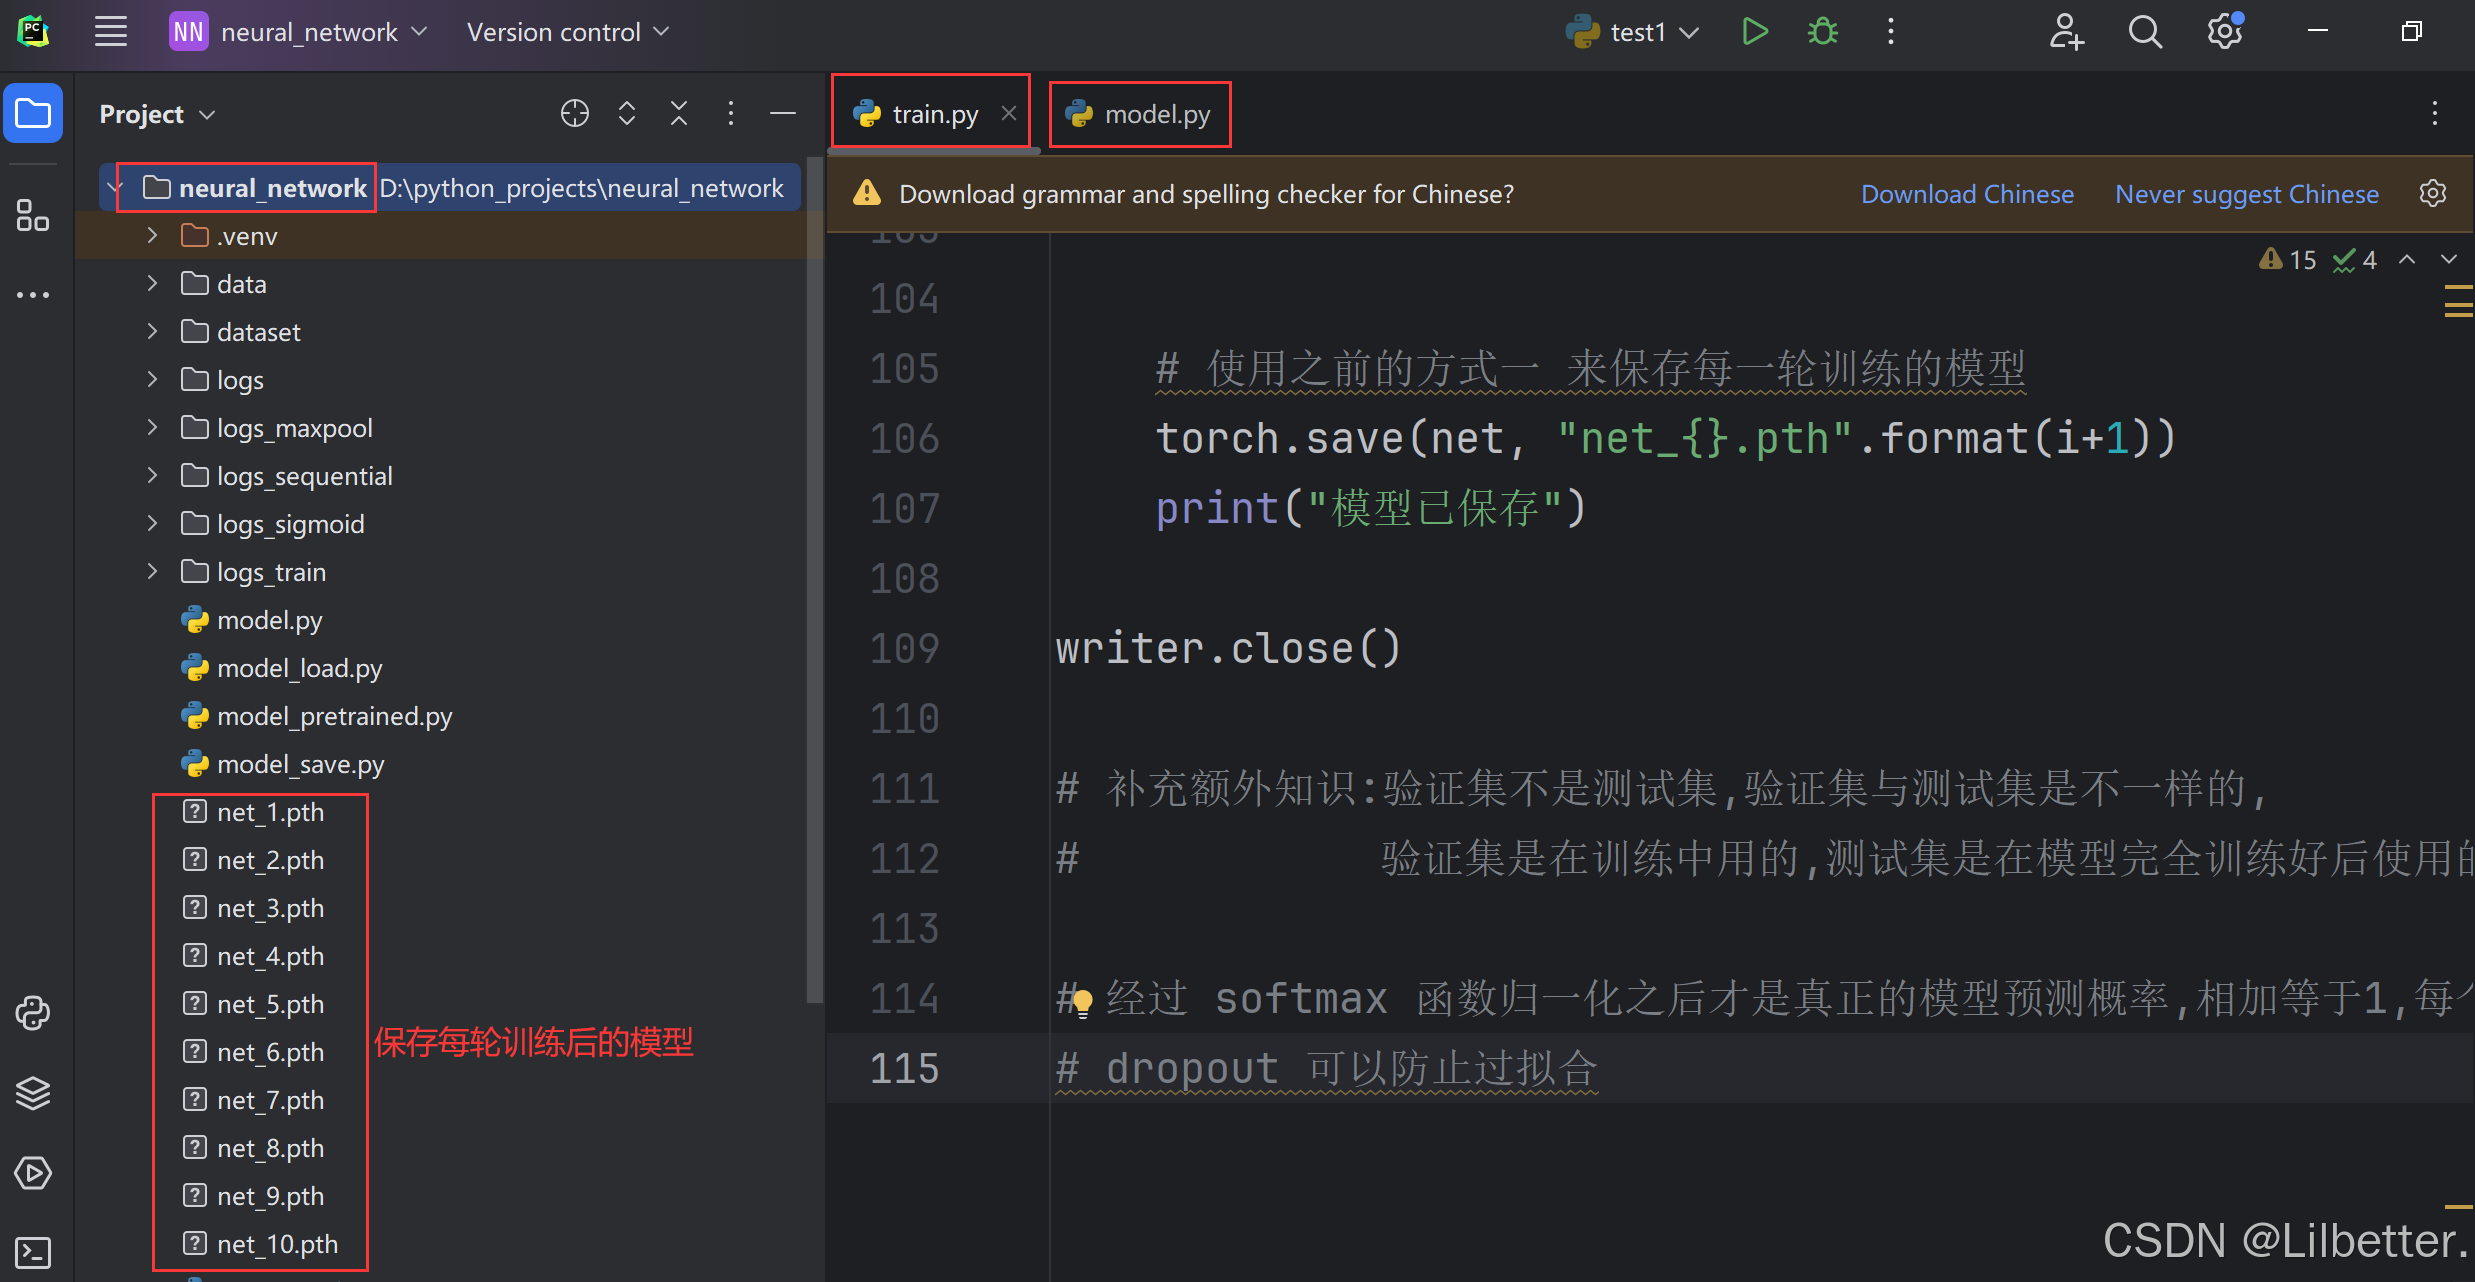
Task: Expand the dataset folder
Action: click(x=152, y=332)
